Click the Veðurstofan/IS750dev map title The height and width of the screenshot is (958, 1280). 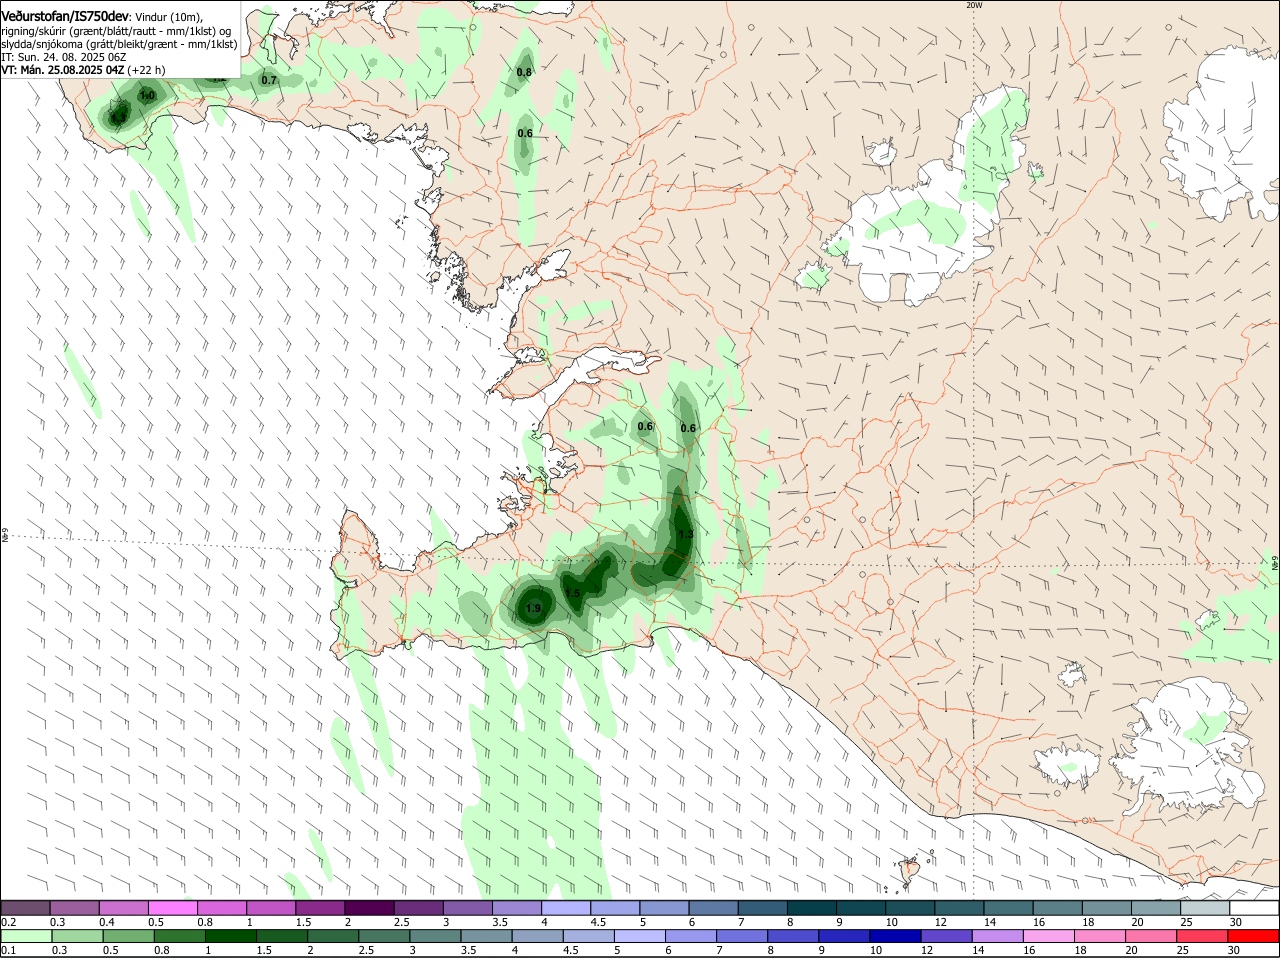click(x=65, y=16)
